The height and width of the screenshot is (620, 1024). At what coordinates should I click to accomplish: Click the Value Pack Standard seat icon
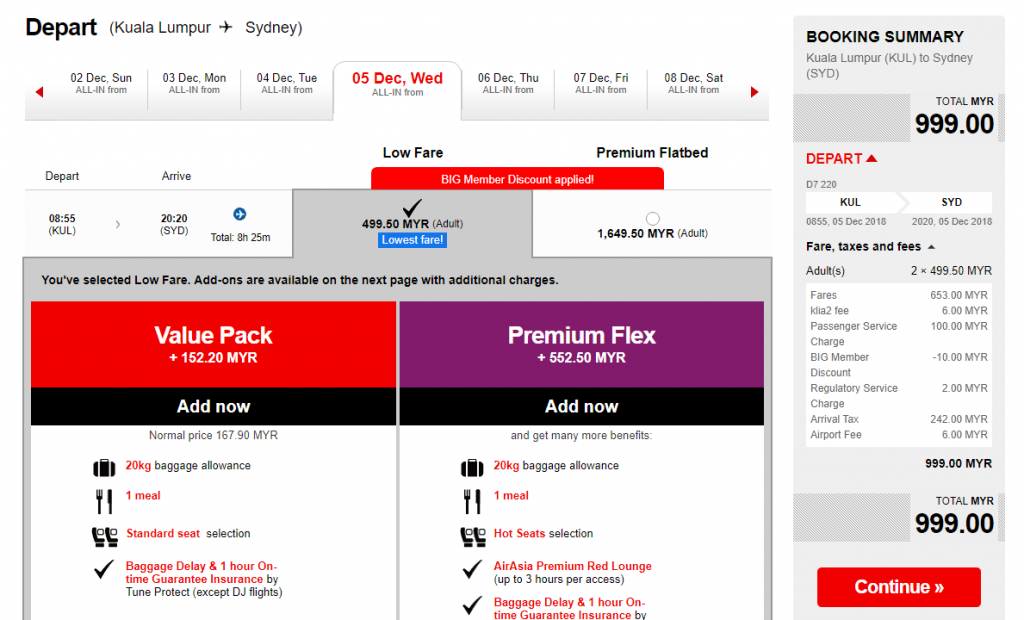pos(104,535)
